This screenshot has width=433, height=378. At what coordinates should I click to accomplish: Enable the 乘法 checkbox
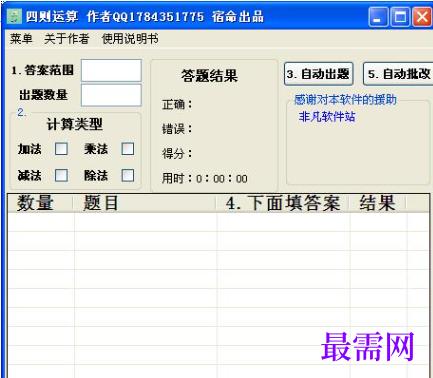(128, 149)
